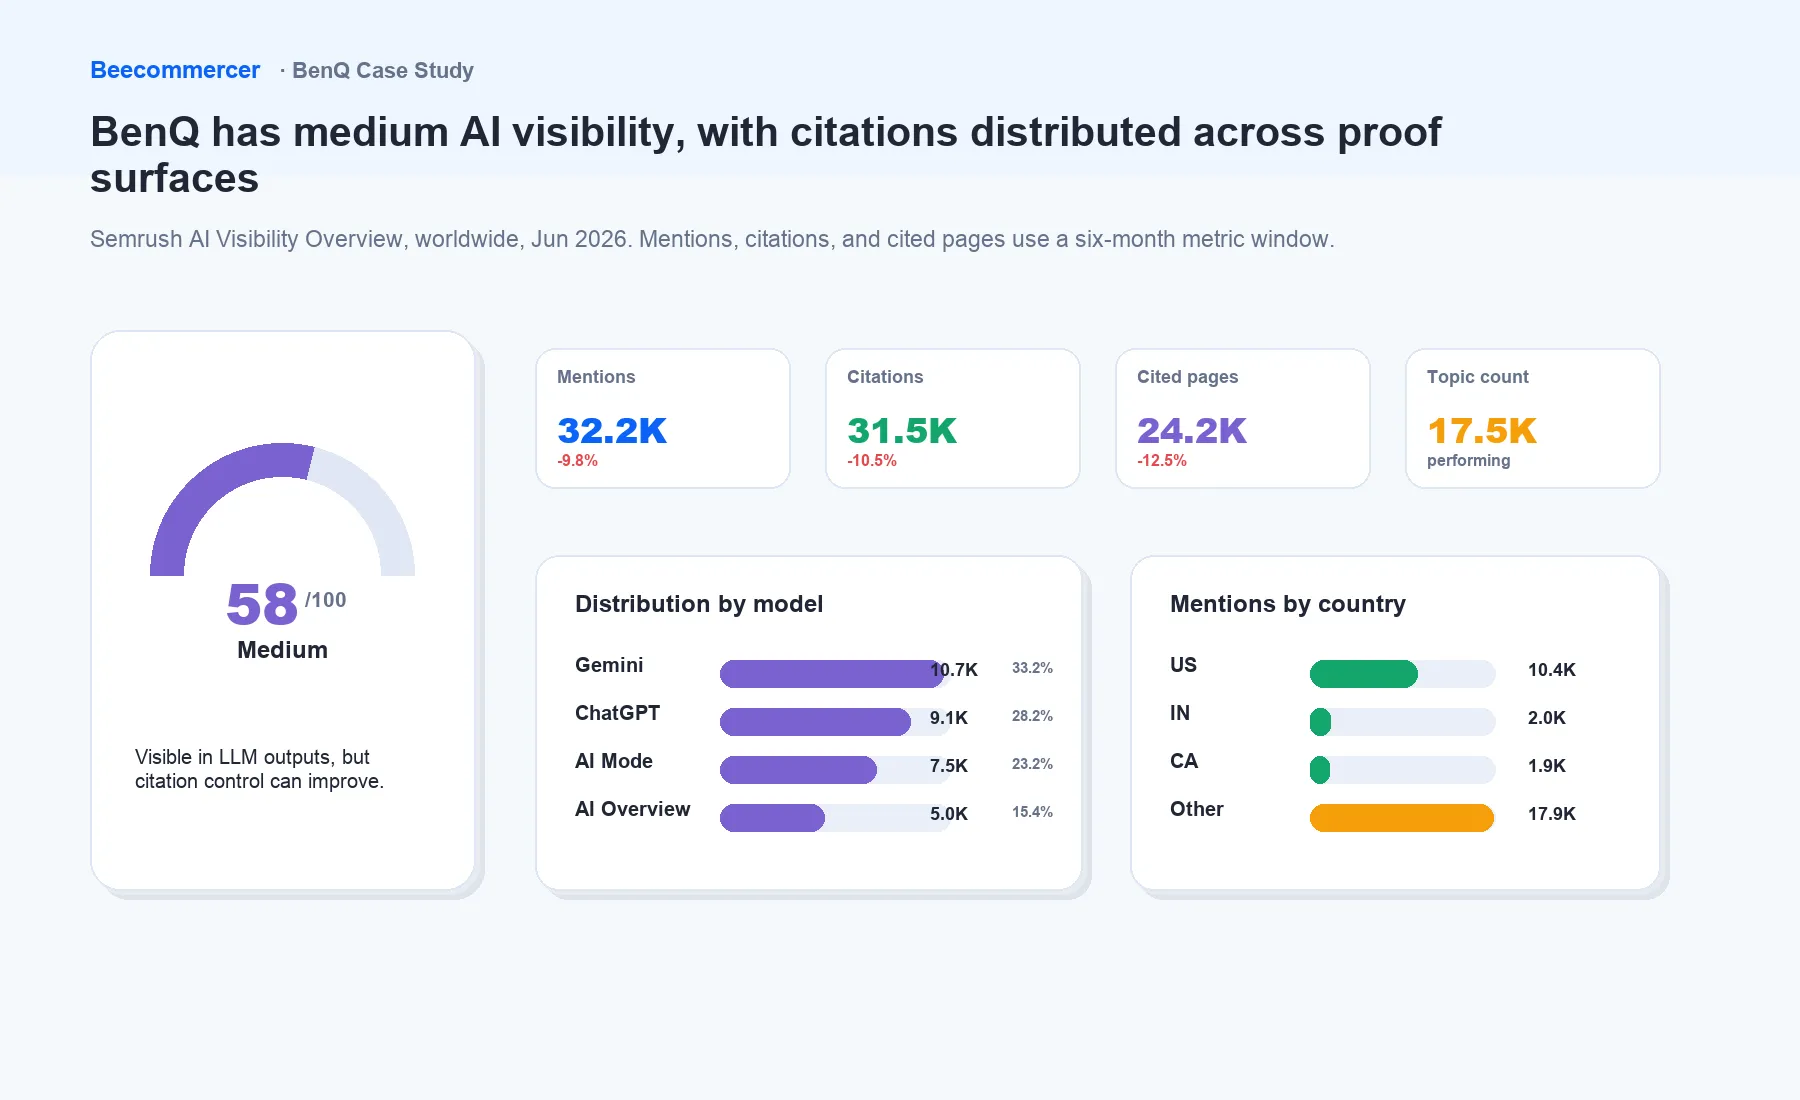Click the ChatGPT 28.2% percentage
This screenshot has width=1800, height=1100.
coord(1032,716)
